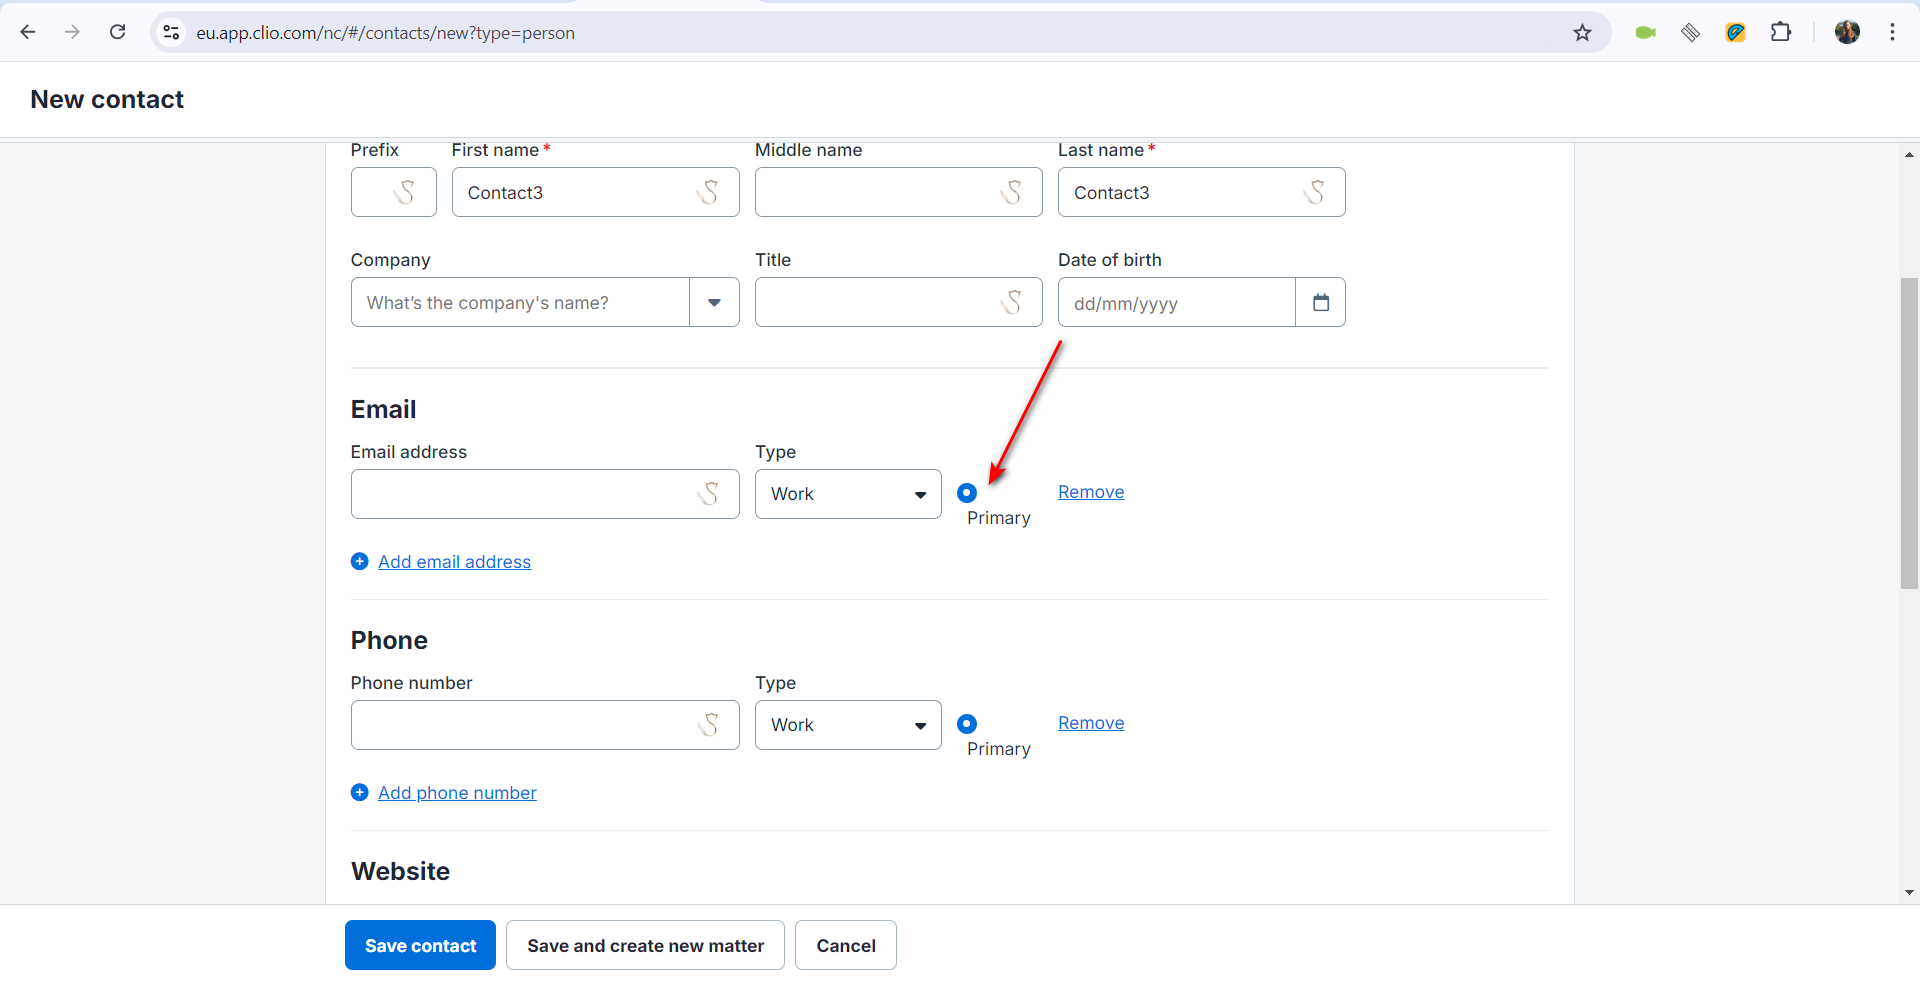Viewport: 1920px width, 981px height.
Task: Click into the Last name field
Action: [x=1202, y=192]
